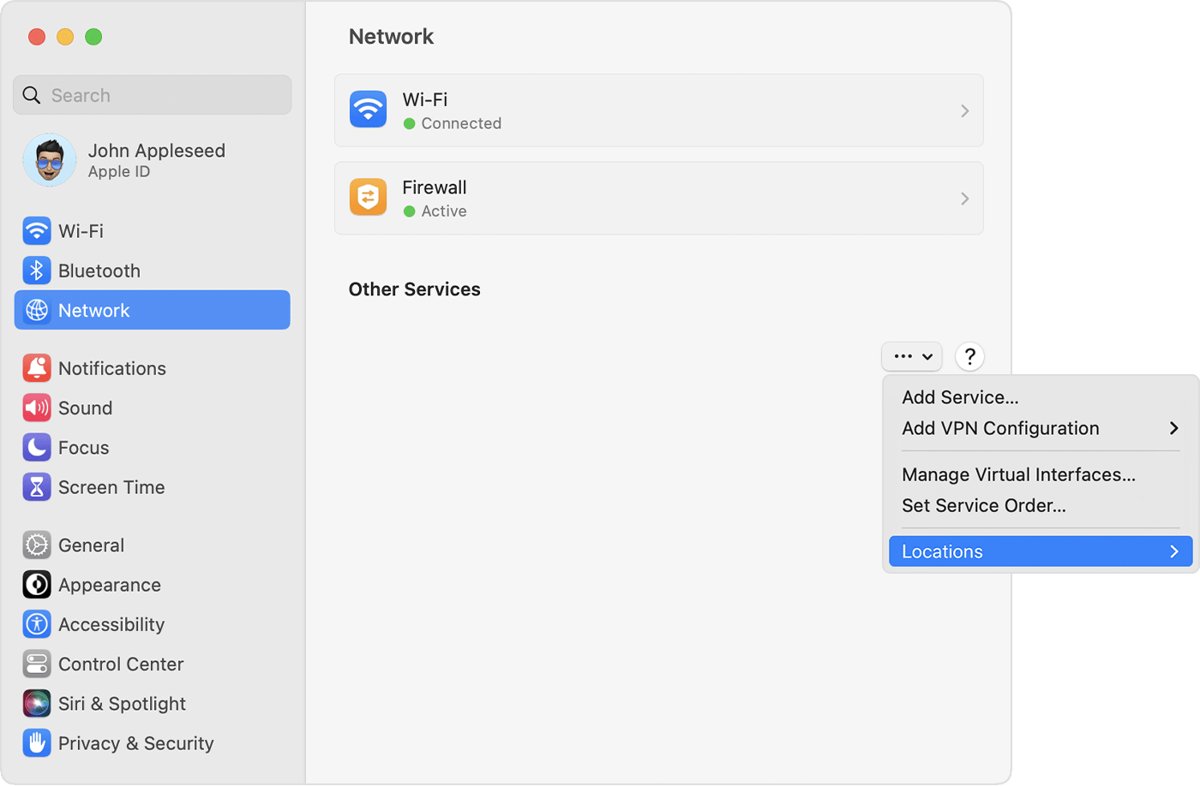Click the Network globe icon in sidebar
Viewport: 1200px width, 786px height.
(37, 311)
